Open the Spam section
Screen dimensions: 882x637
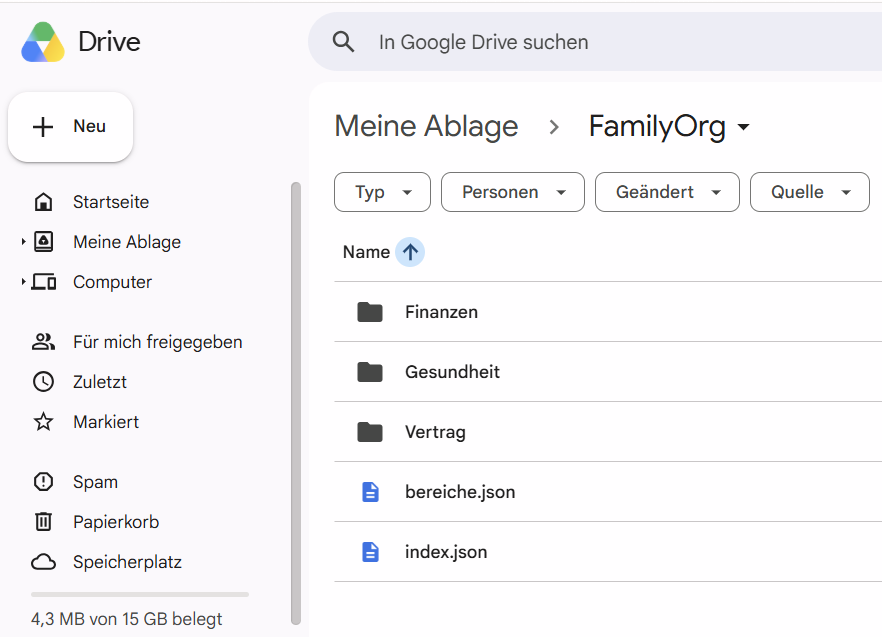point(96,482)
